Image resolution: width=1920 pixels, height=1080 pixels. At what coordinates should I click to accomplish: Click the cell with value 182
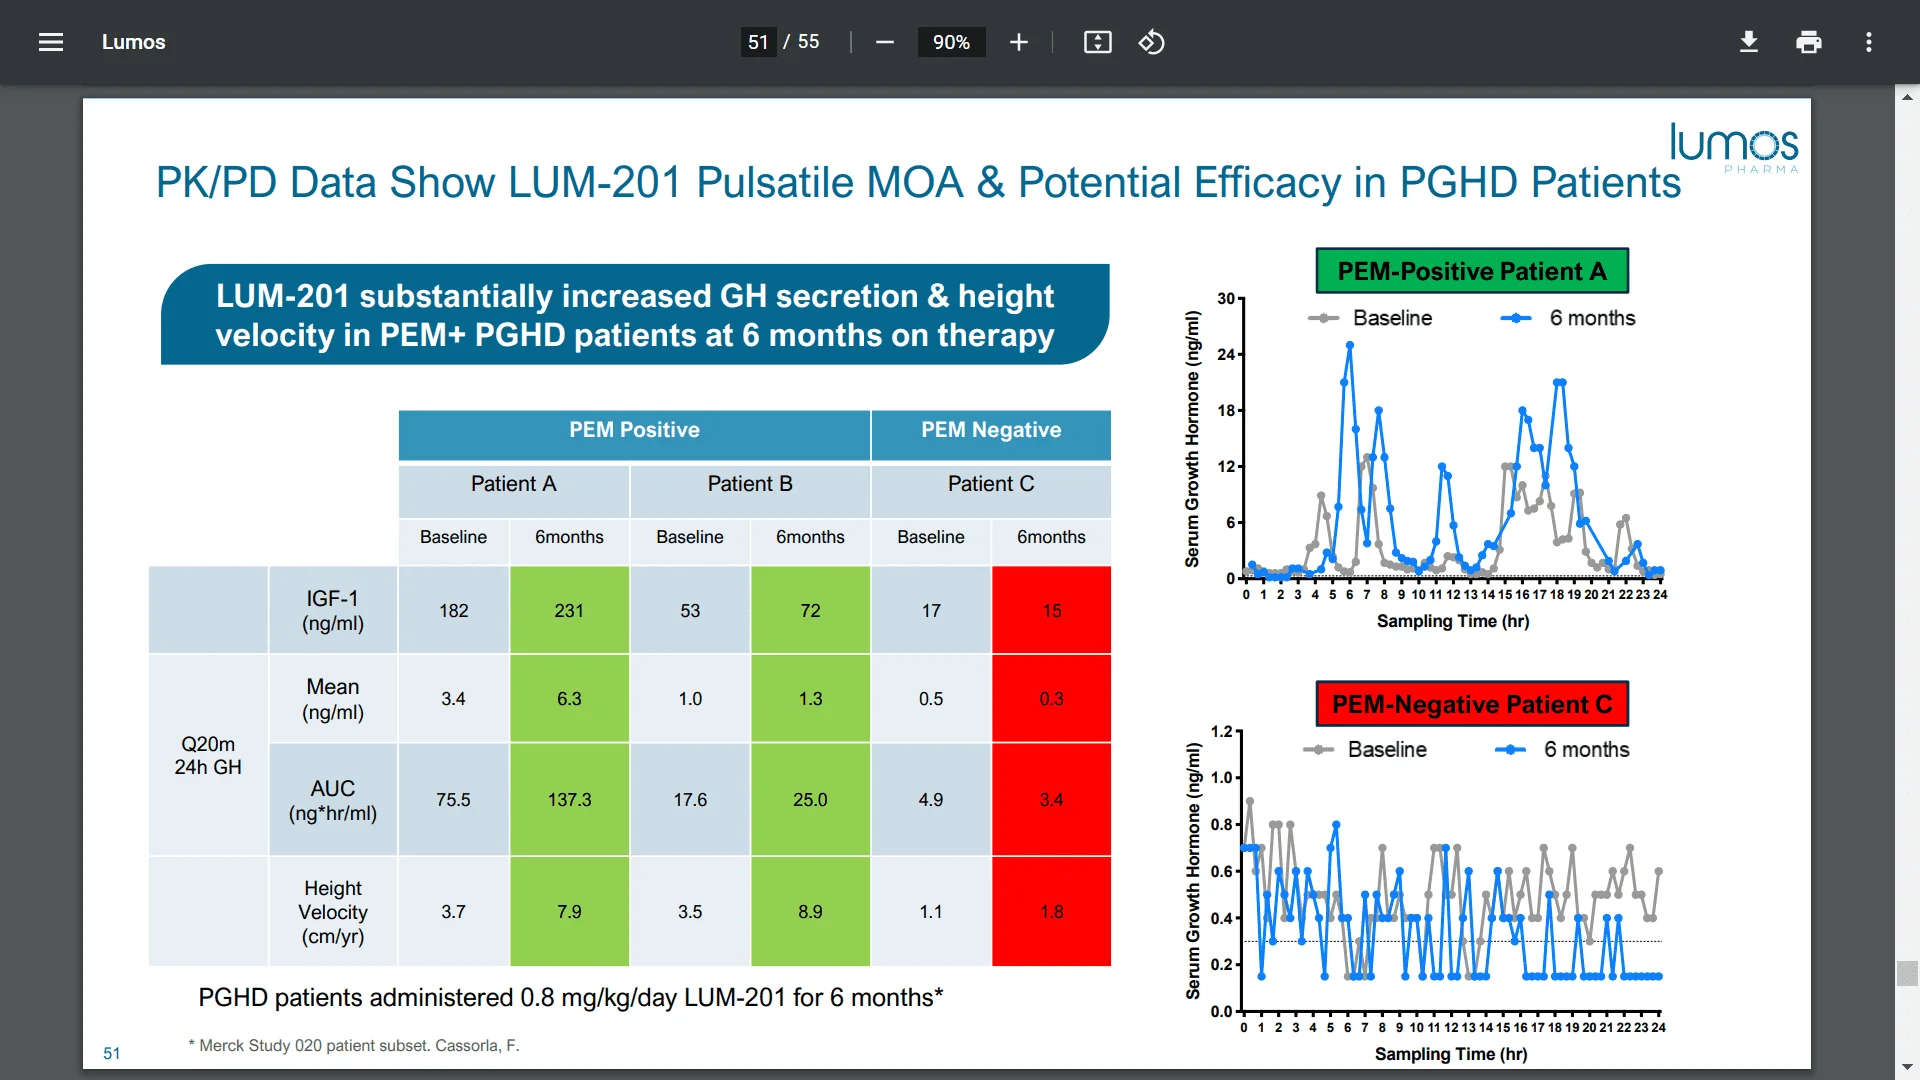pyautogui.click(x=453, y=611)
